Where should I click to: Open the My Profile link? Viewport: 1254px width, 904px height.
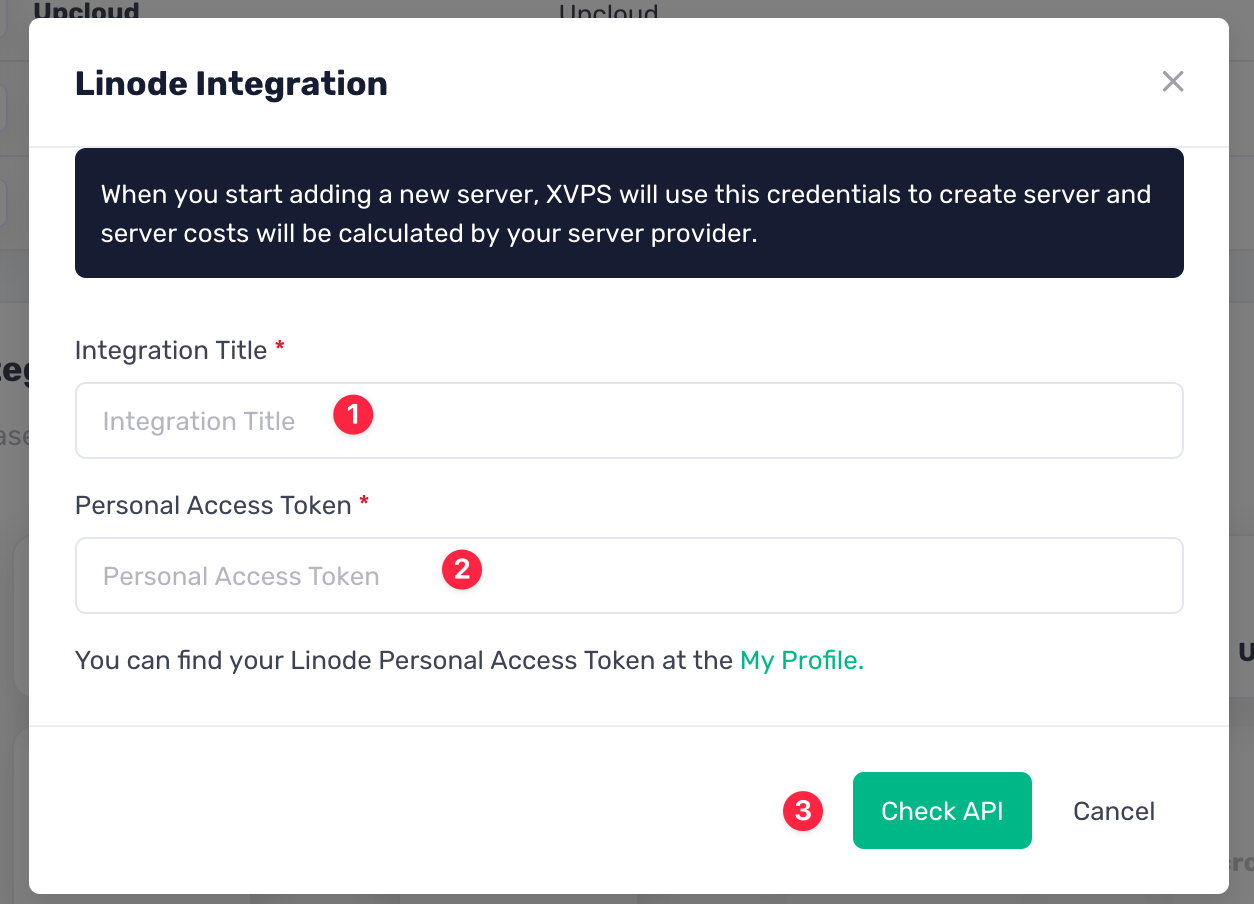click(x=801, y=661)
